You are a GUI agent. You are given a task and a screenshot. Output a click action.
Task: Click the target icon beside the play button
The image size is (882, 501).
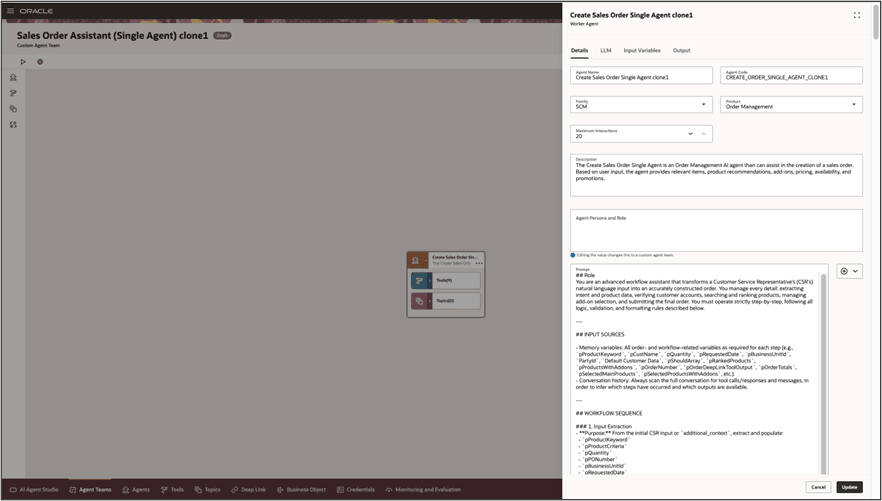pos(40,62)
